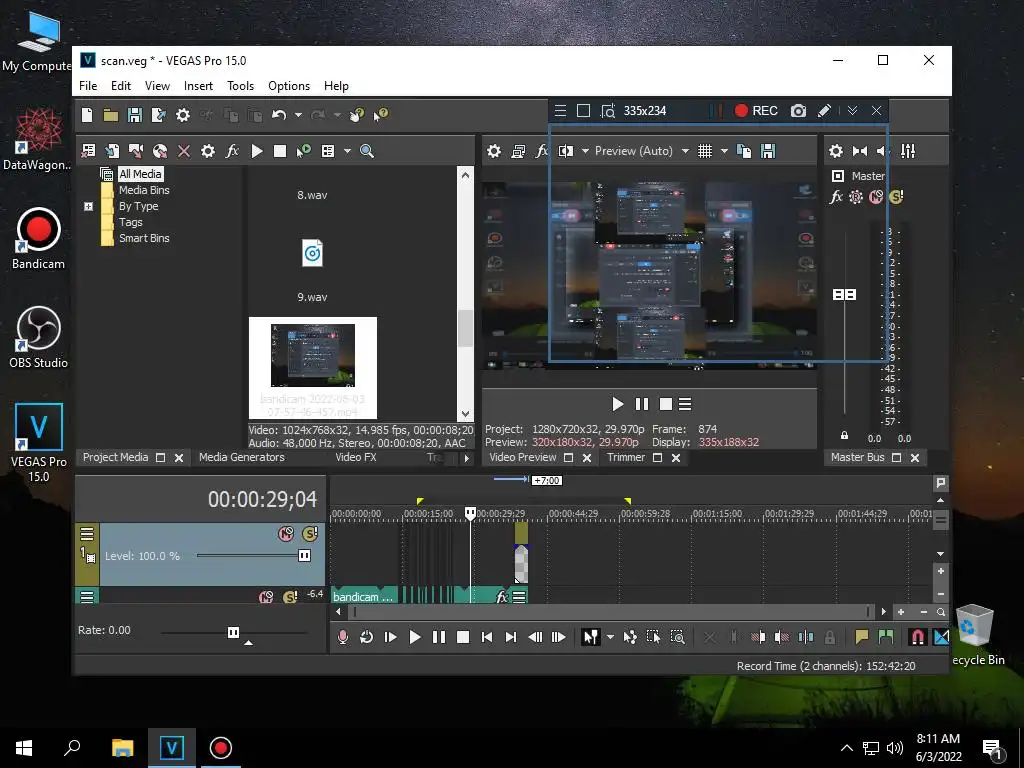Viewport: 1024px width, 768px height.
Task: Adjust the Master Bus volume fader
Action: pos(844,295)
